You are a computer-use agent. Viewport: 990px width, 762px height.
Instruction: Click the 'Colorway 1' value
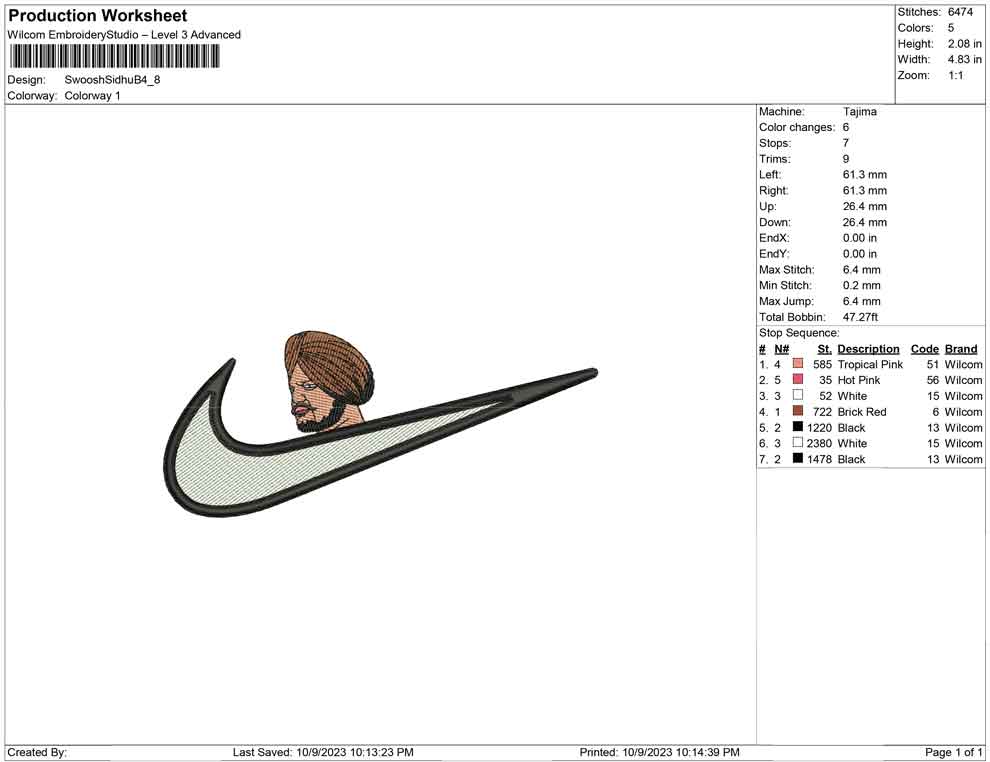92,96
